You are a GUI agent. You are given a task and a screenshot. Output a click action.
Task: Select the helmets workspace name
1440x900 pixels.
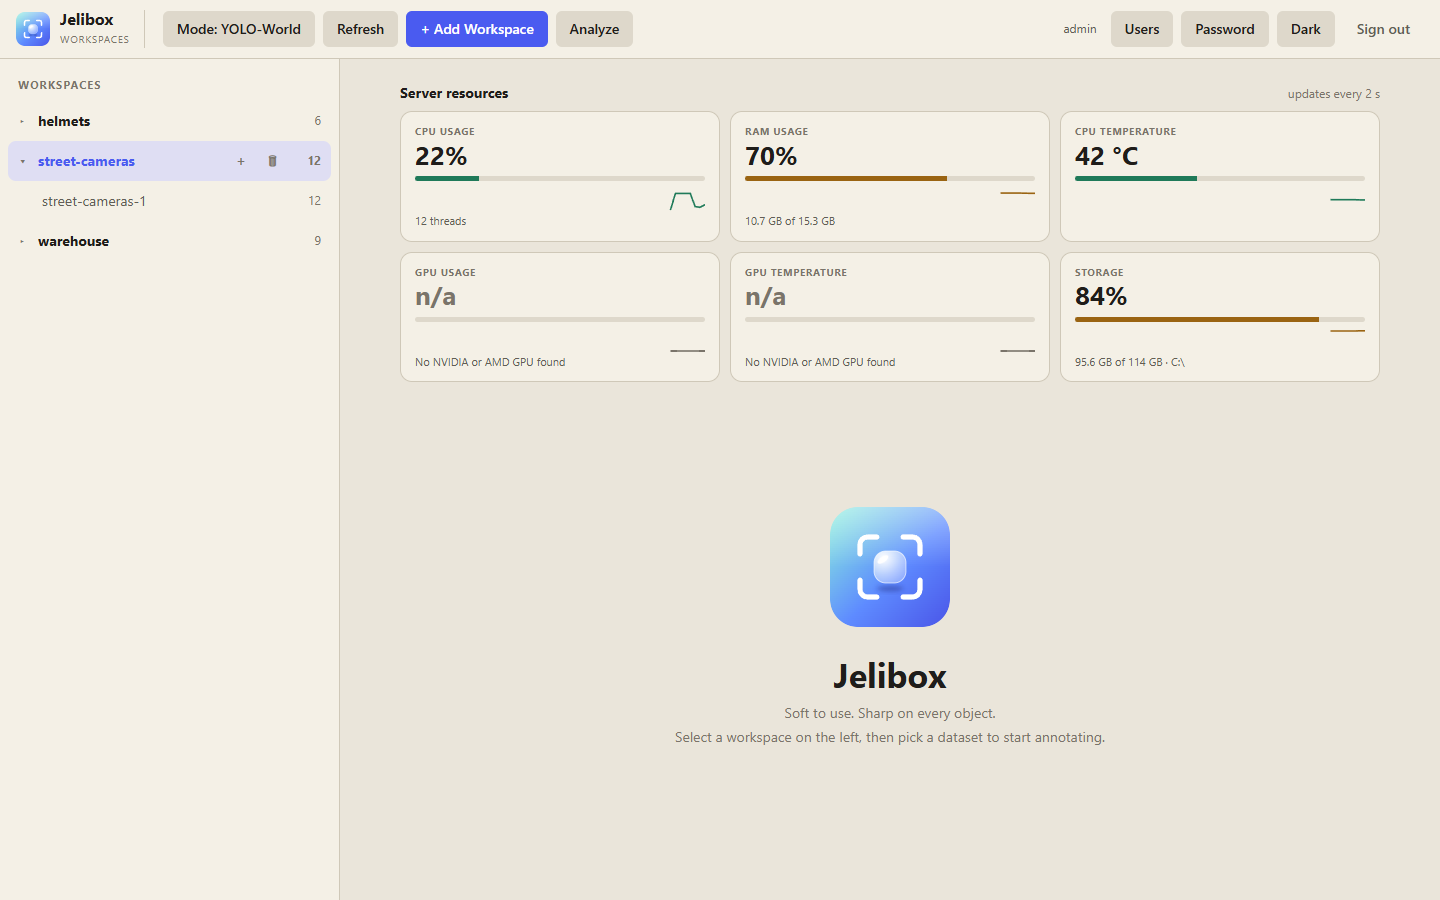pyautogui.click(x=64, y=121)
